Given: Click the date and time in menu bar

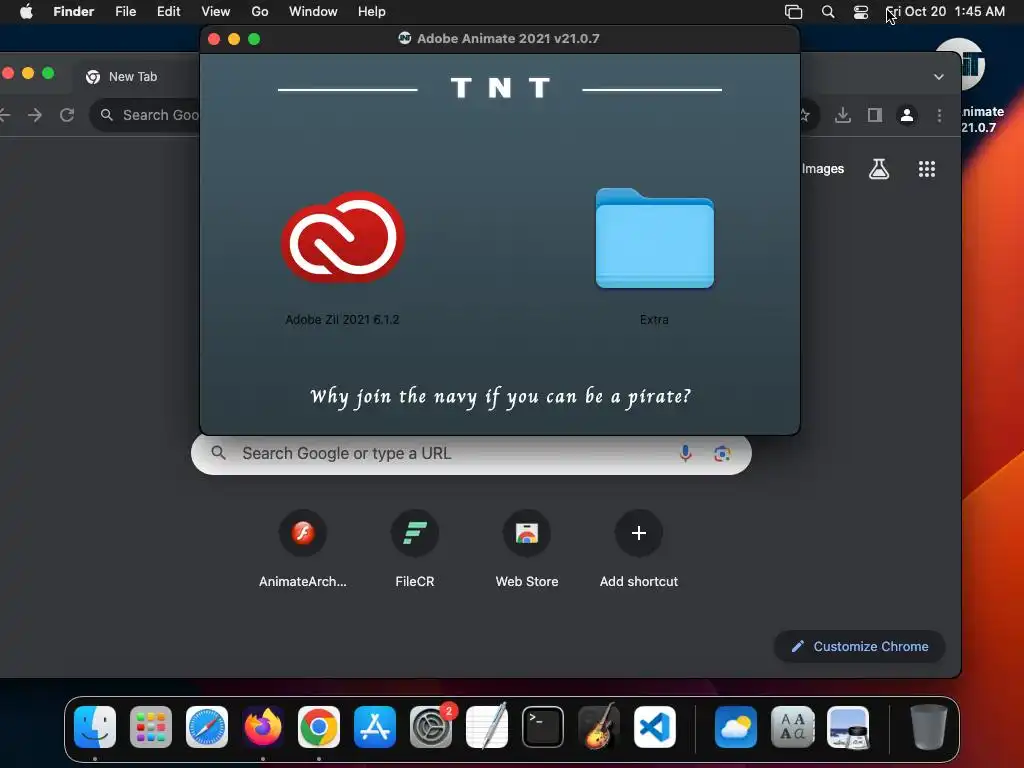Looking at the screenshot, I should (x=946, y=12).
